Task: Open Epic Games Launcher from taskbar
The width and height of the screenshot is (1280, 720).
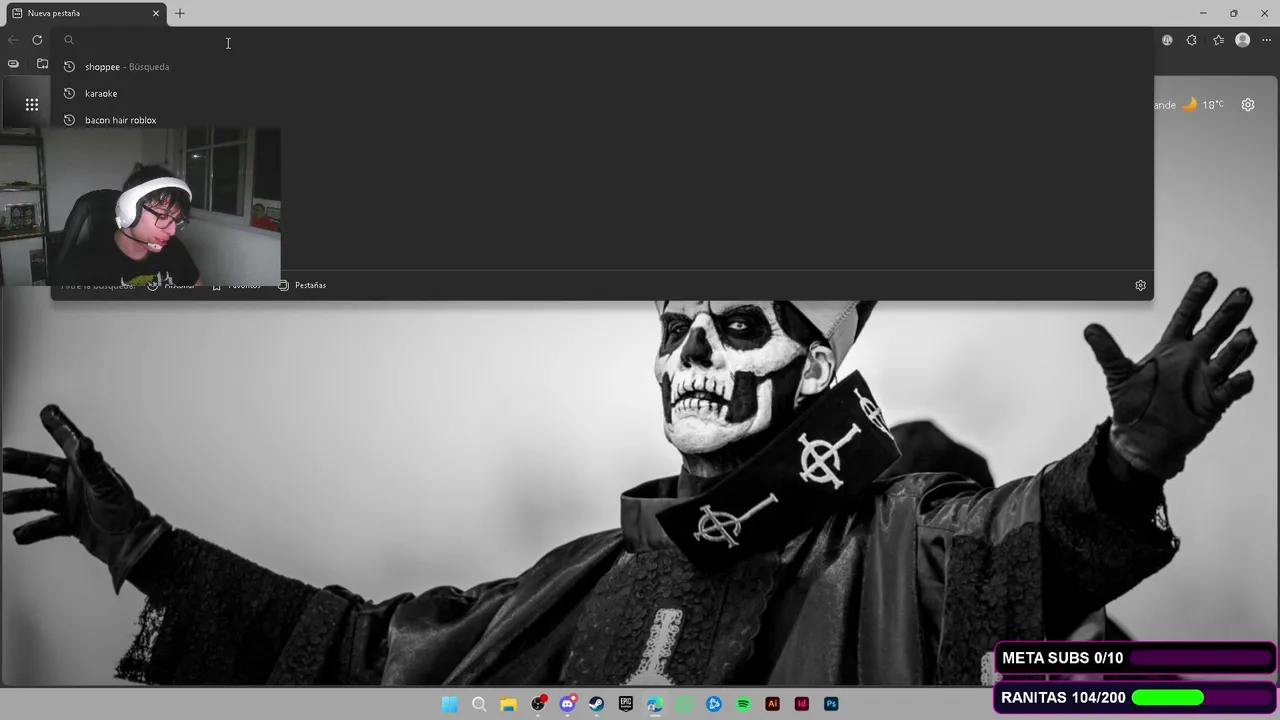Action: pyautogui.click(x=626, y=704)
